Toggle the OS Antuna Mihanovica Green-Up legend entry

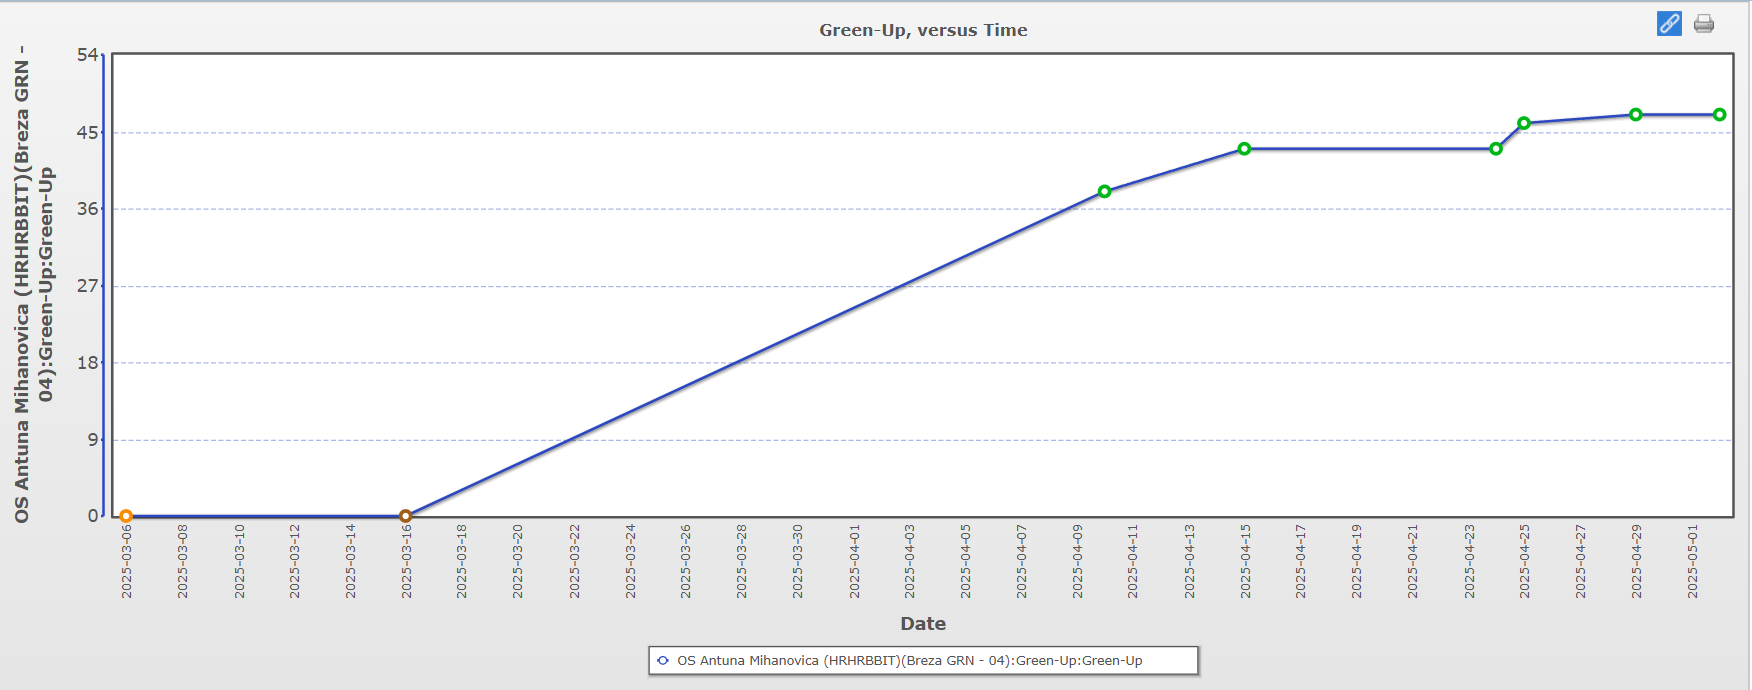[x=909, y=661]
